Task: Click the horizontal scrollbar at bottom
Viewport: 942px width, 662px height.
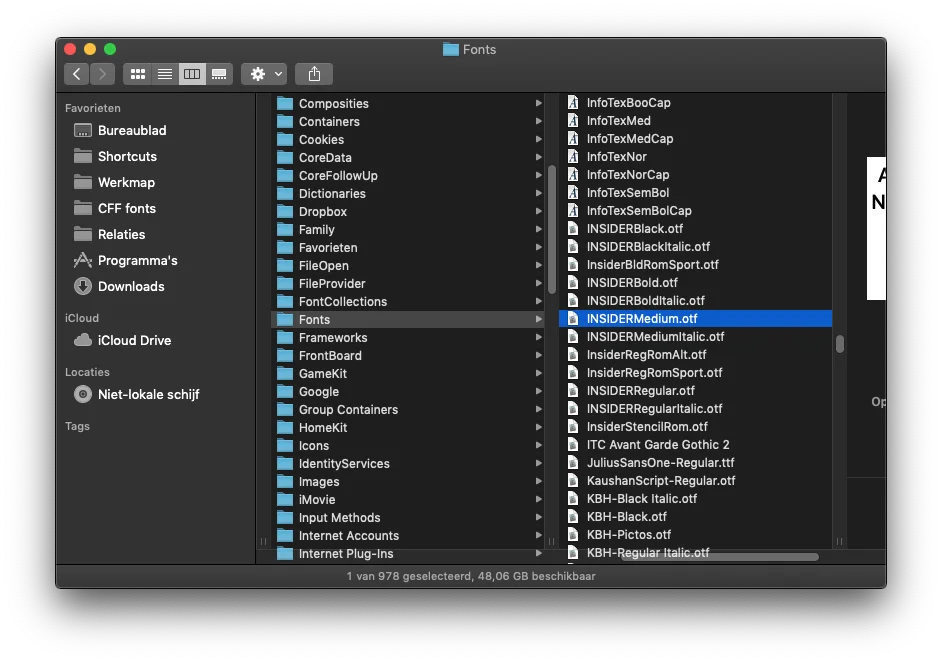Action: (x=720, y=557)
